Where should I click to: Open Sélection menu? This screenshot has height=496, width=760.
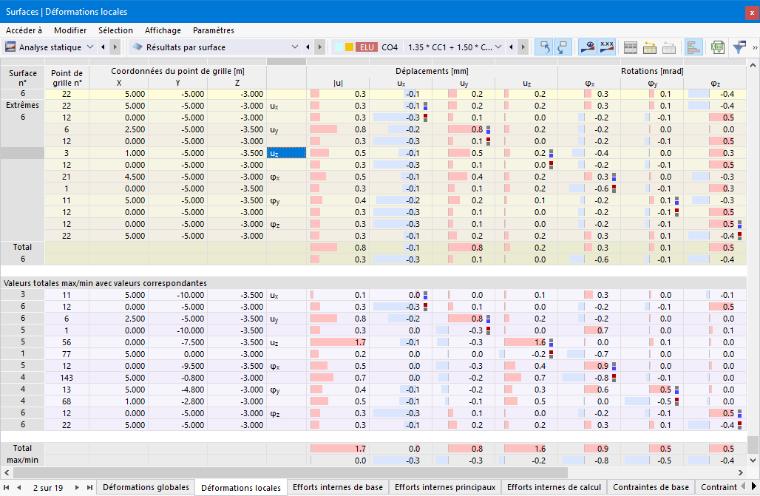pos(115,30)
